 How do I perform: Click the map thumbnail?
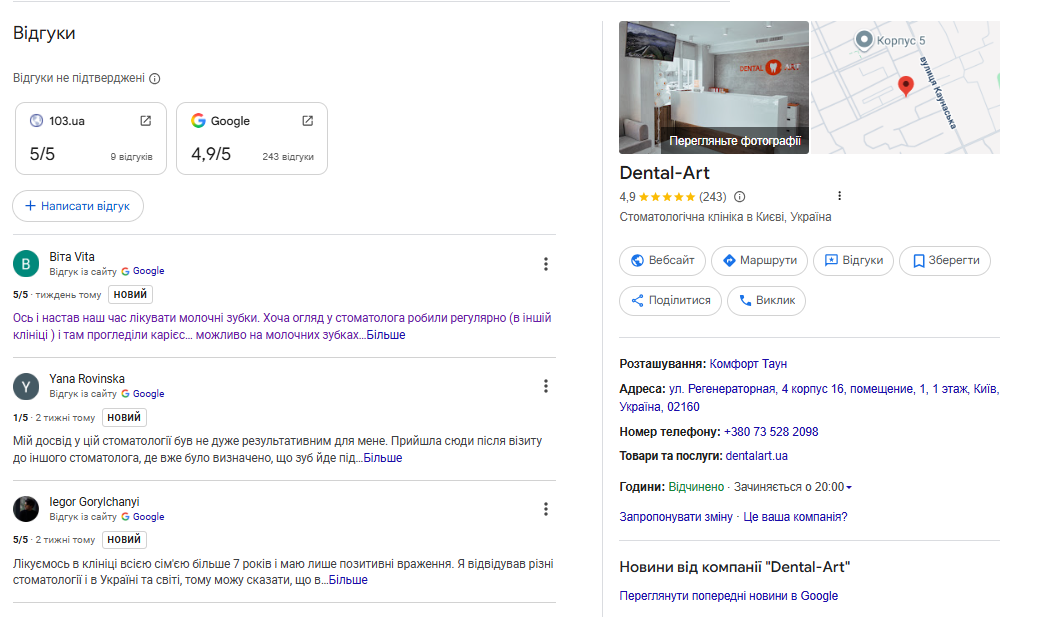click(x=905, y=88)
